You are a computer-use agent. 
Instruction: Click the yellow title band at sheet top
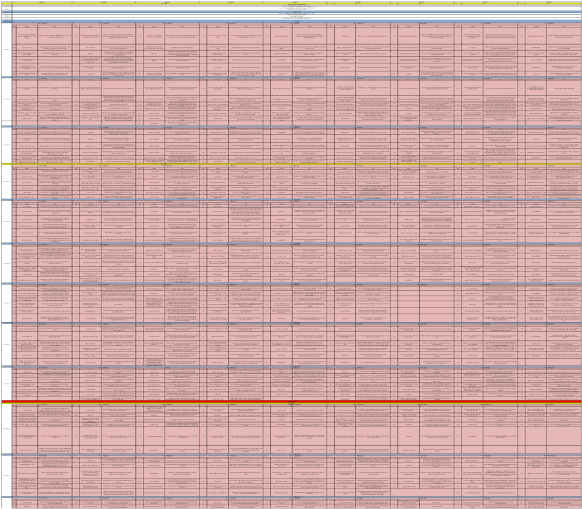coord(297,4)
